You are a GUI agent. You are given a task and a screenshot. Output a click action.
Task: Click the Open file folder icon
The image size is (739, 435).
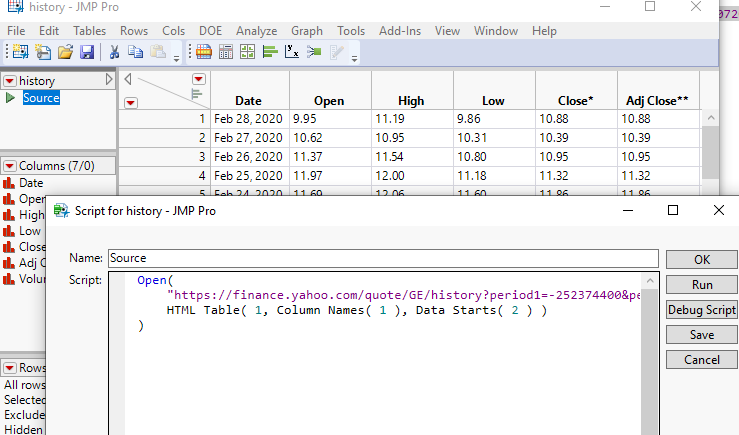pyautogui.click(x=66, y=51)
